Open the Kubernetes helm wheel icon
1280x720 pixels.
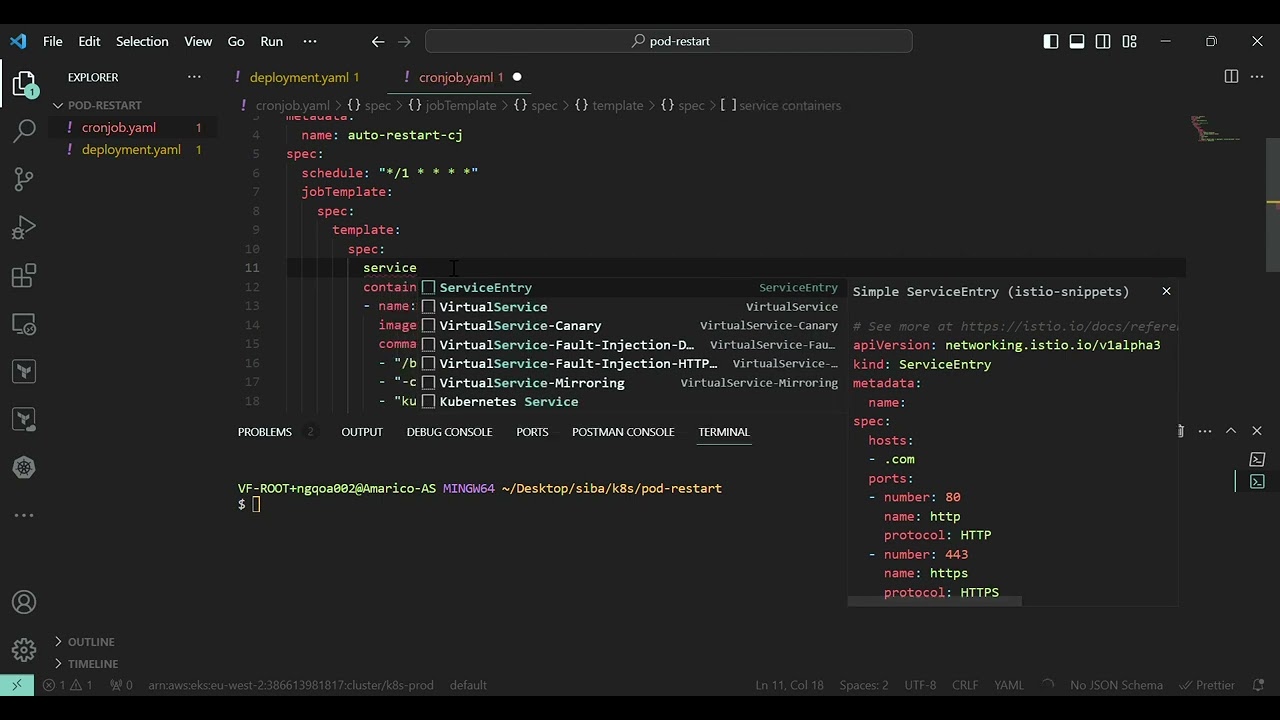24,467
